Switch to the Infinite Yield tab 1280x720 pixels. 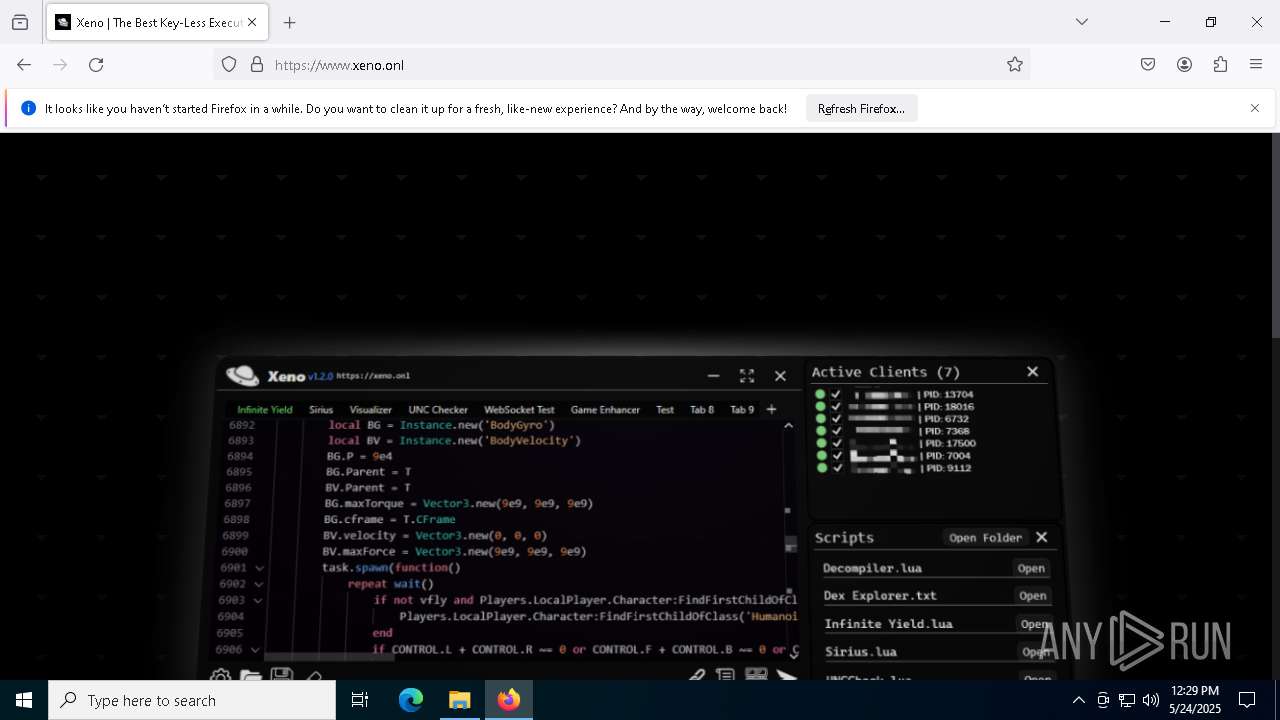265,410
